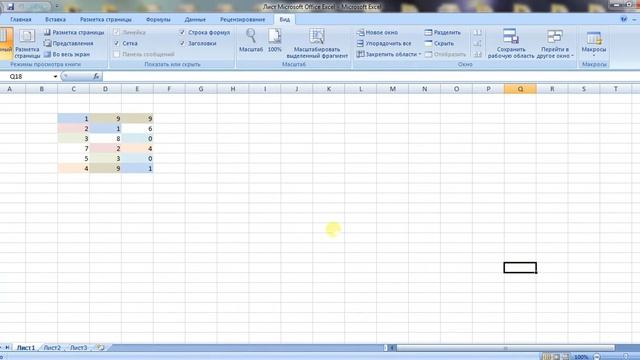
Task: Click Отобразить window button
Action: [x=445, y=54]
